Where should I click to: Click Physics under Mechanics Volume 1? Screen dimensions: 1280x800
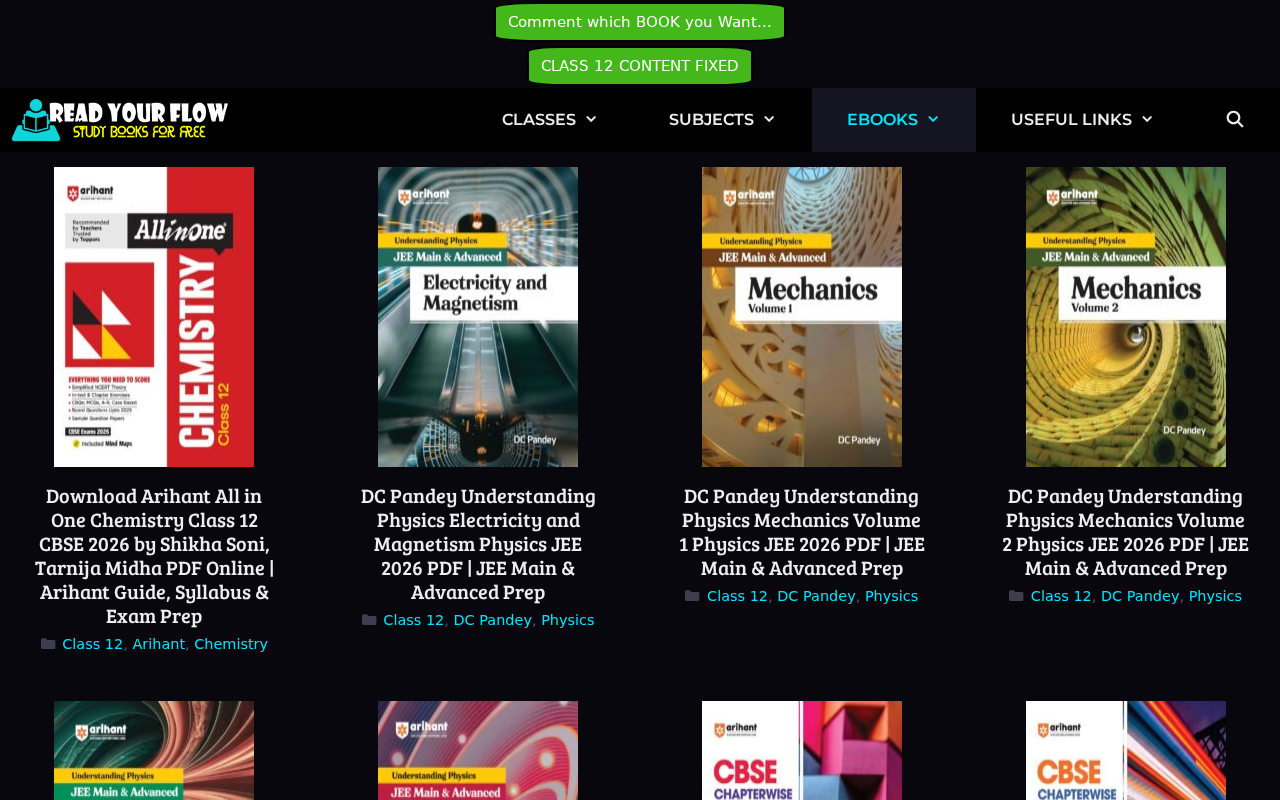point(892,596)
